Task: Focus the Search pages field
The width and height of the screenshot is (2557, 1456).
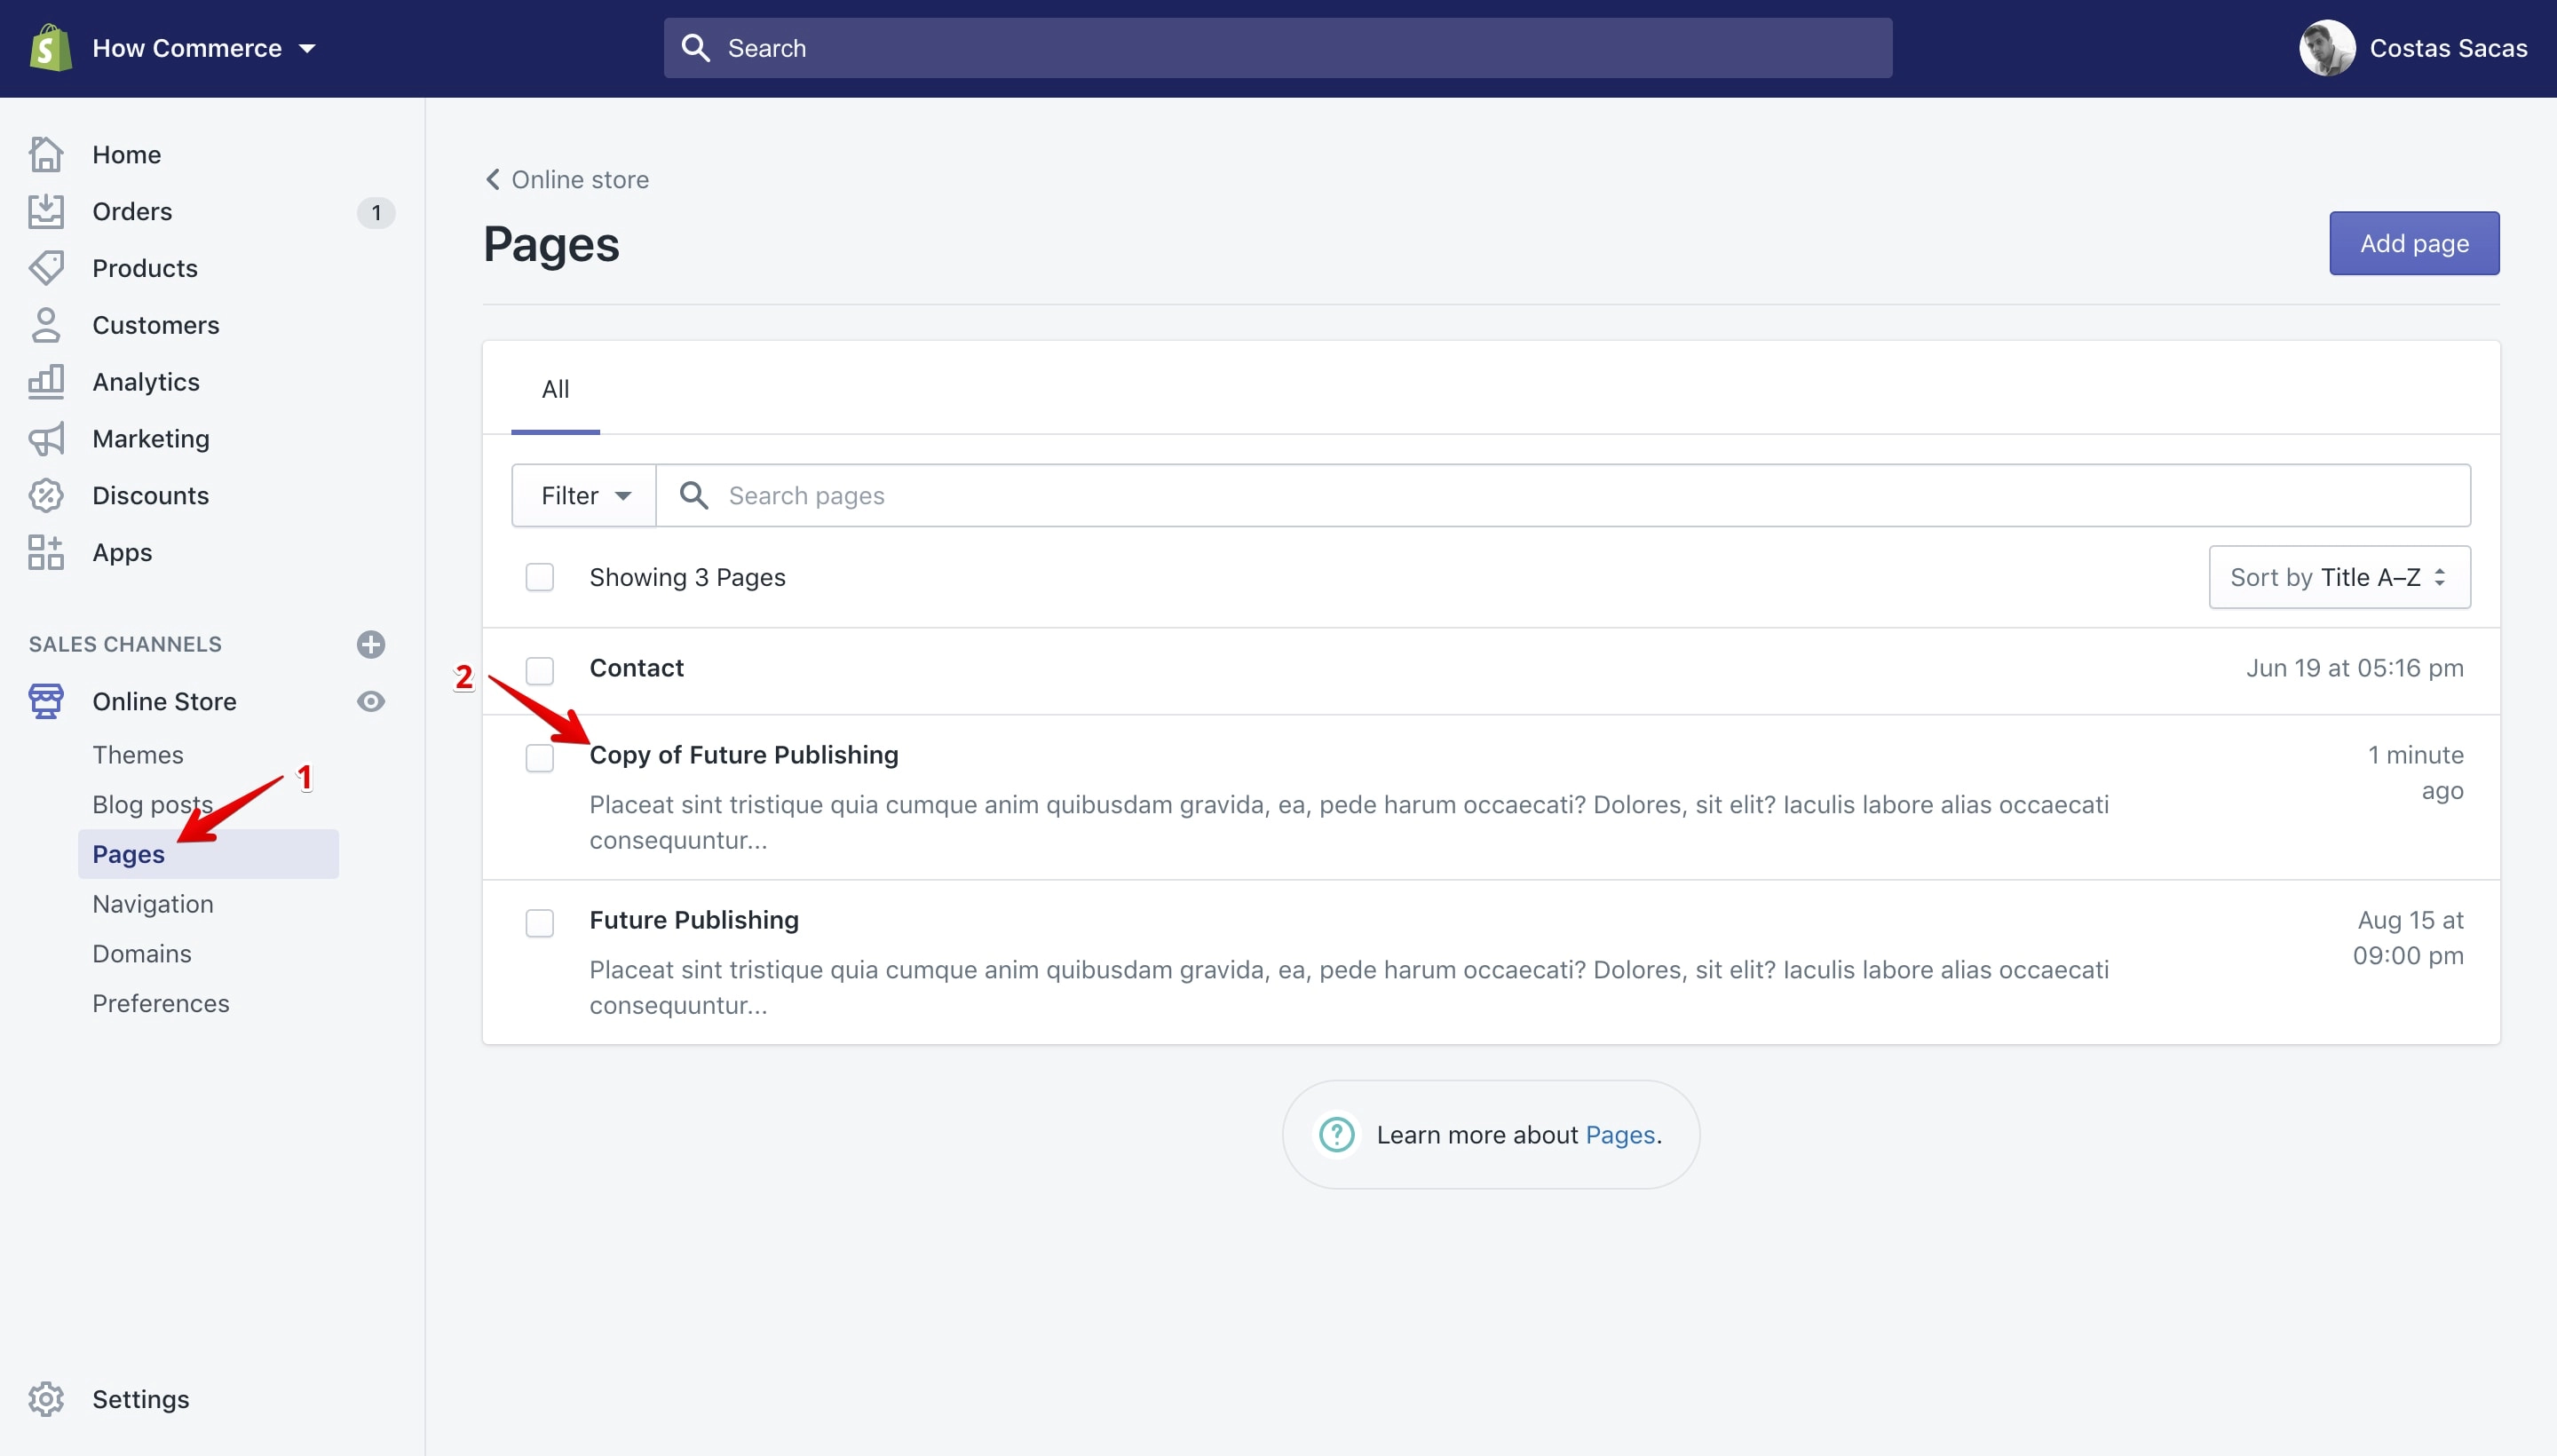Action: 1563,495
